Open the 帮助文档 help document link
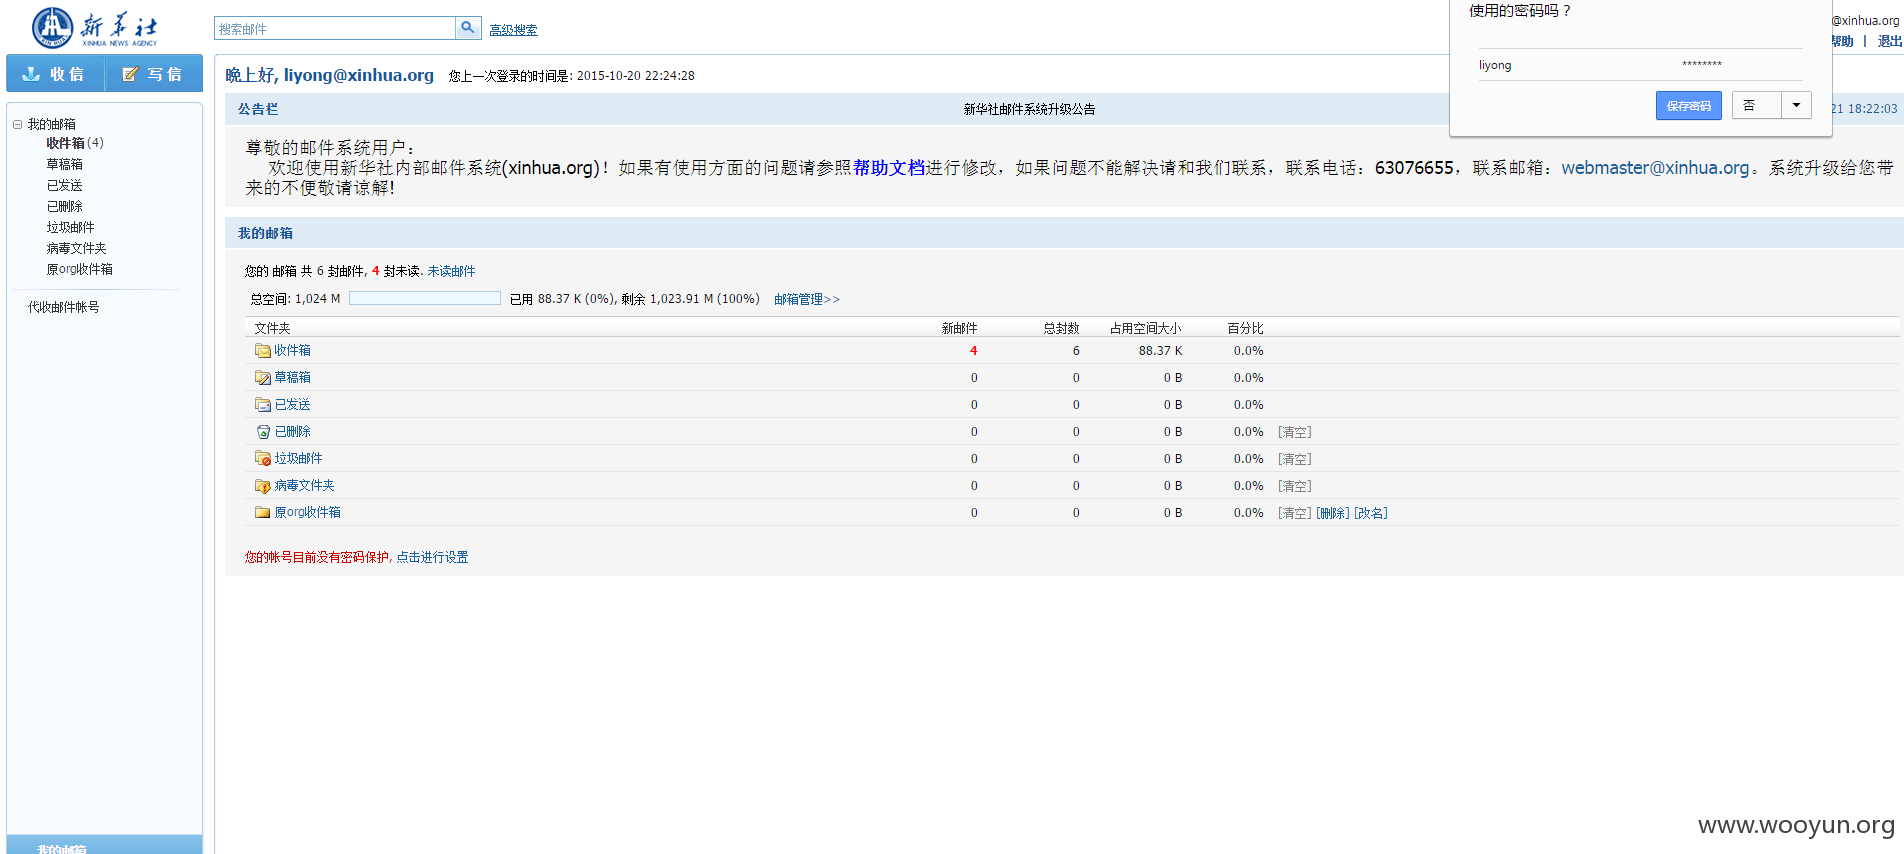The image size is (1904, 854). coord(889,168)
